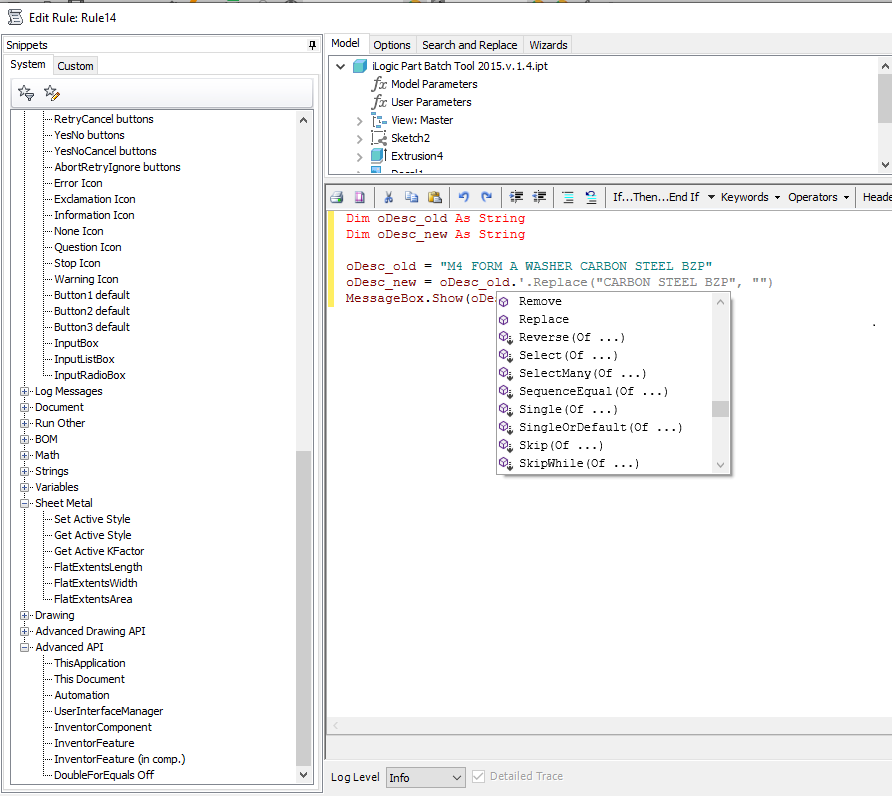Collapse the Sheet Metal snippet group

[x=24, y=502]
